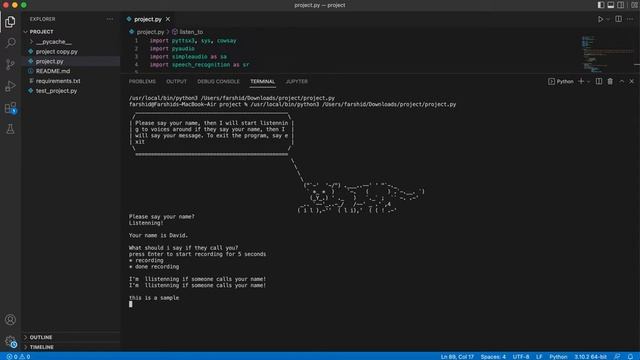Switch to the PROBLEMS tab

tap(142, 82)
